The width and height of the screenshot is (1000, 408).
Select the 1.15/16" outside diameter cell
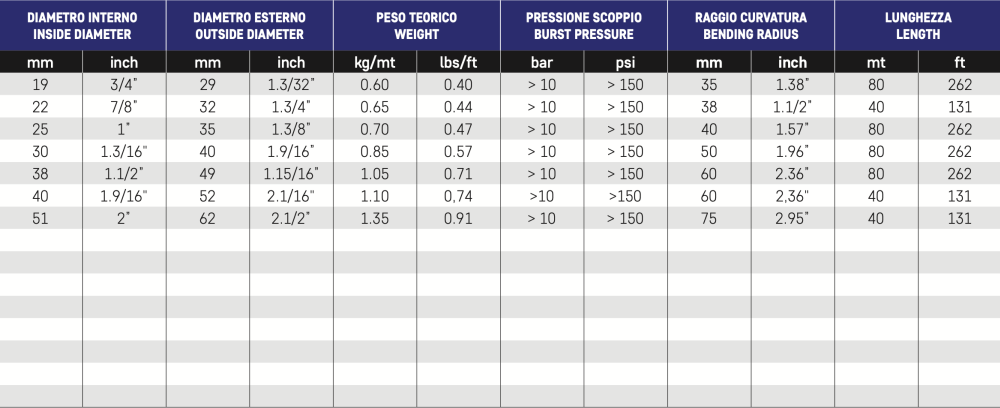291,173
